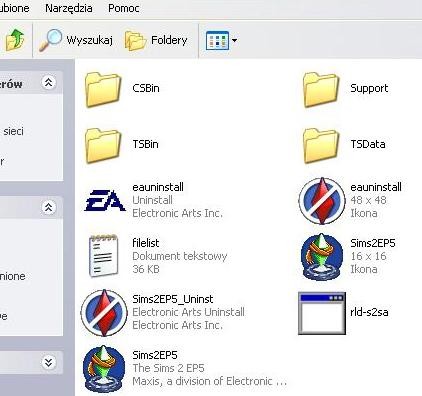Select the EA logo eauninstall application
Viewport: 422px width, 396px height.
(105, 201)
